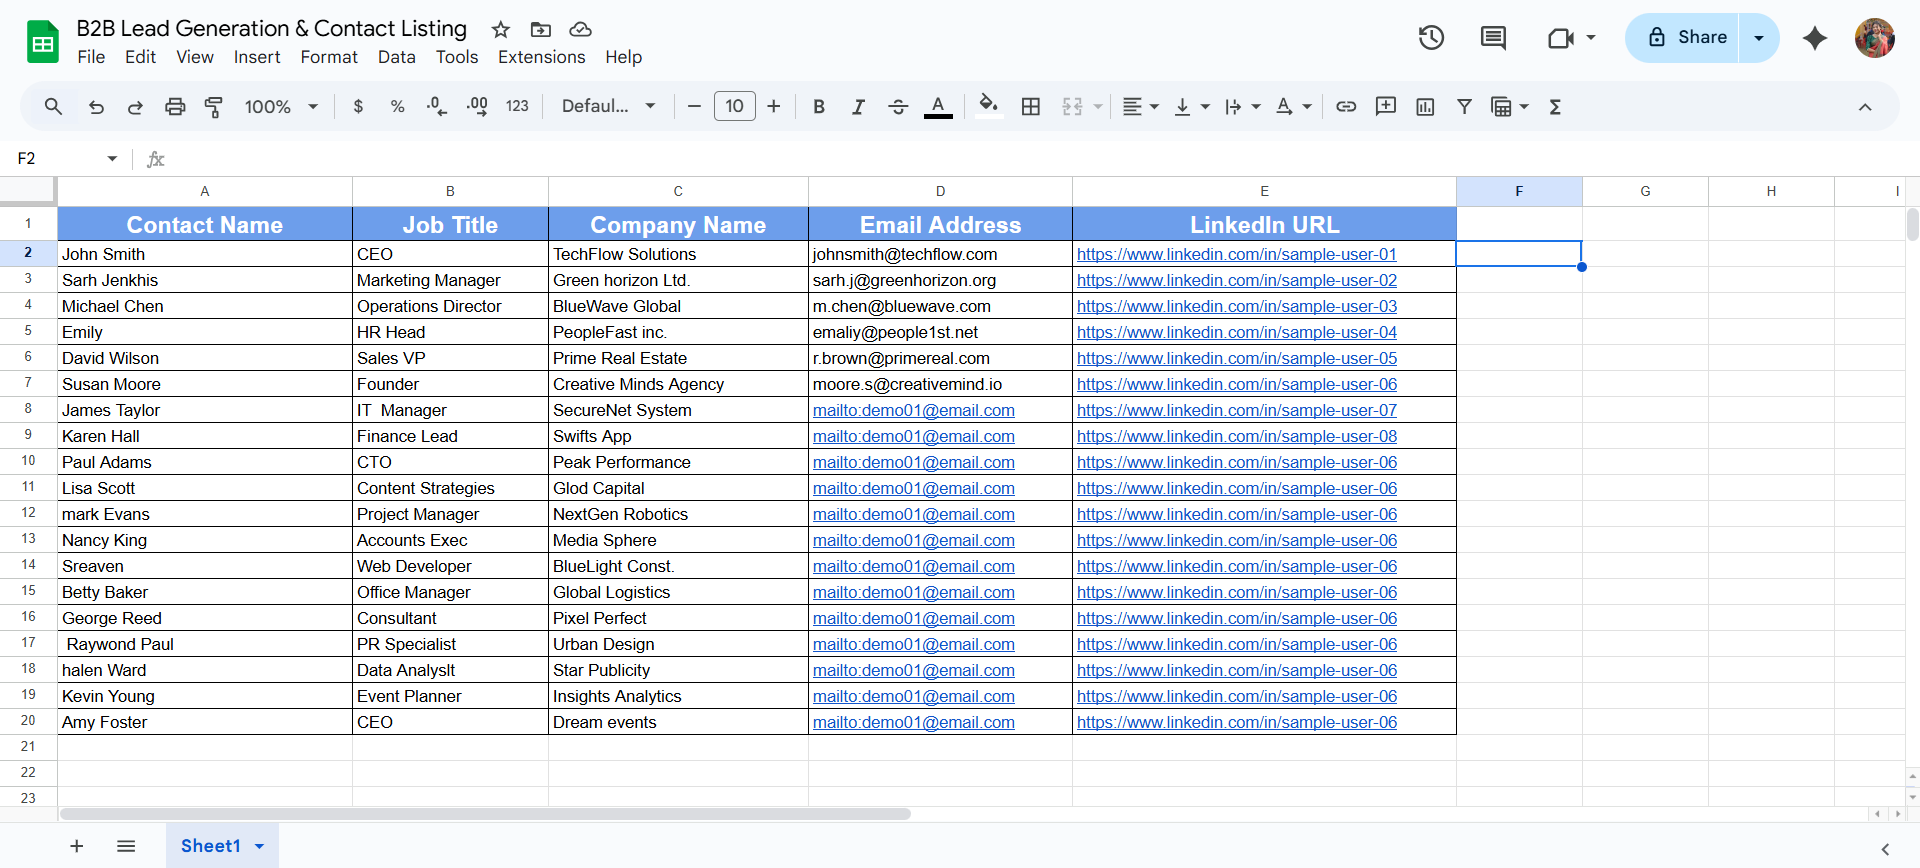This screenshot has height=868, width=1920.
Task: Open the File menu
Action: 91,57
